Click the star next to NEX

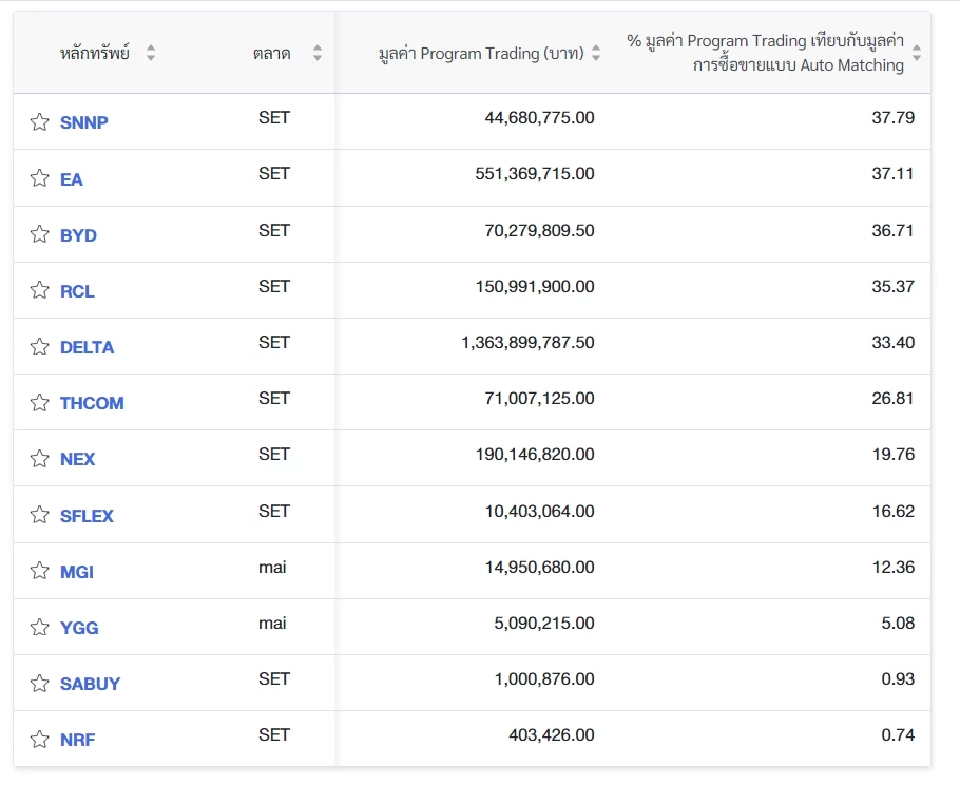pyautogui.click(x=40, y=459)
